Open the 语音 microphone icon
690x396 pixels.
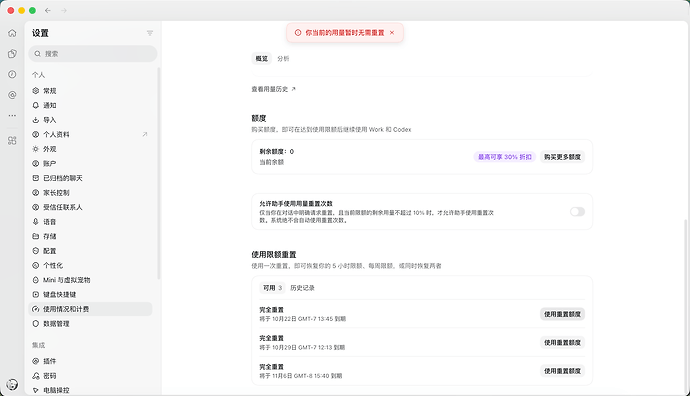[x=36, y=222]
